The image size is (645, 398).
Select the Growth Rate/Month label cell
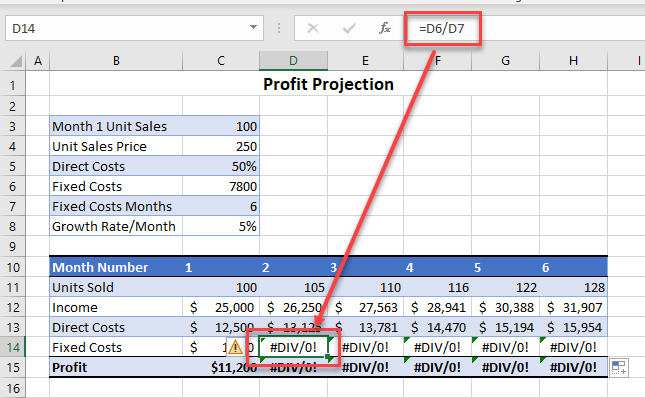pyautogui.click(x=116, y=227)
